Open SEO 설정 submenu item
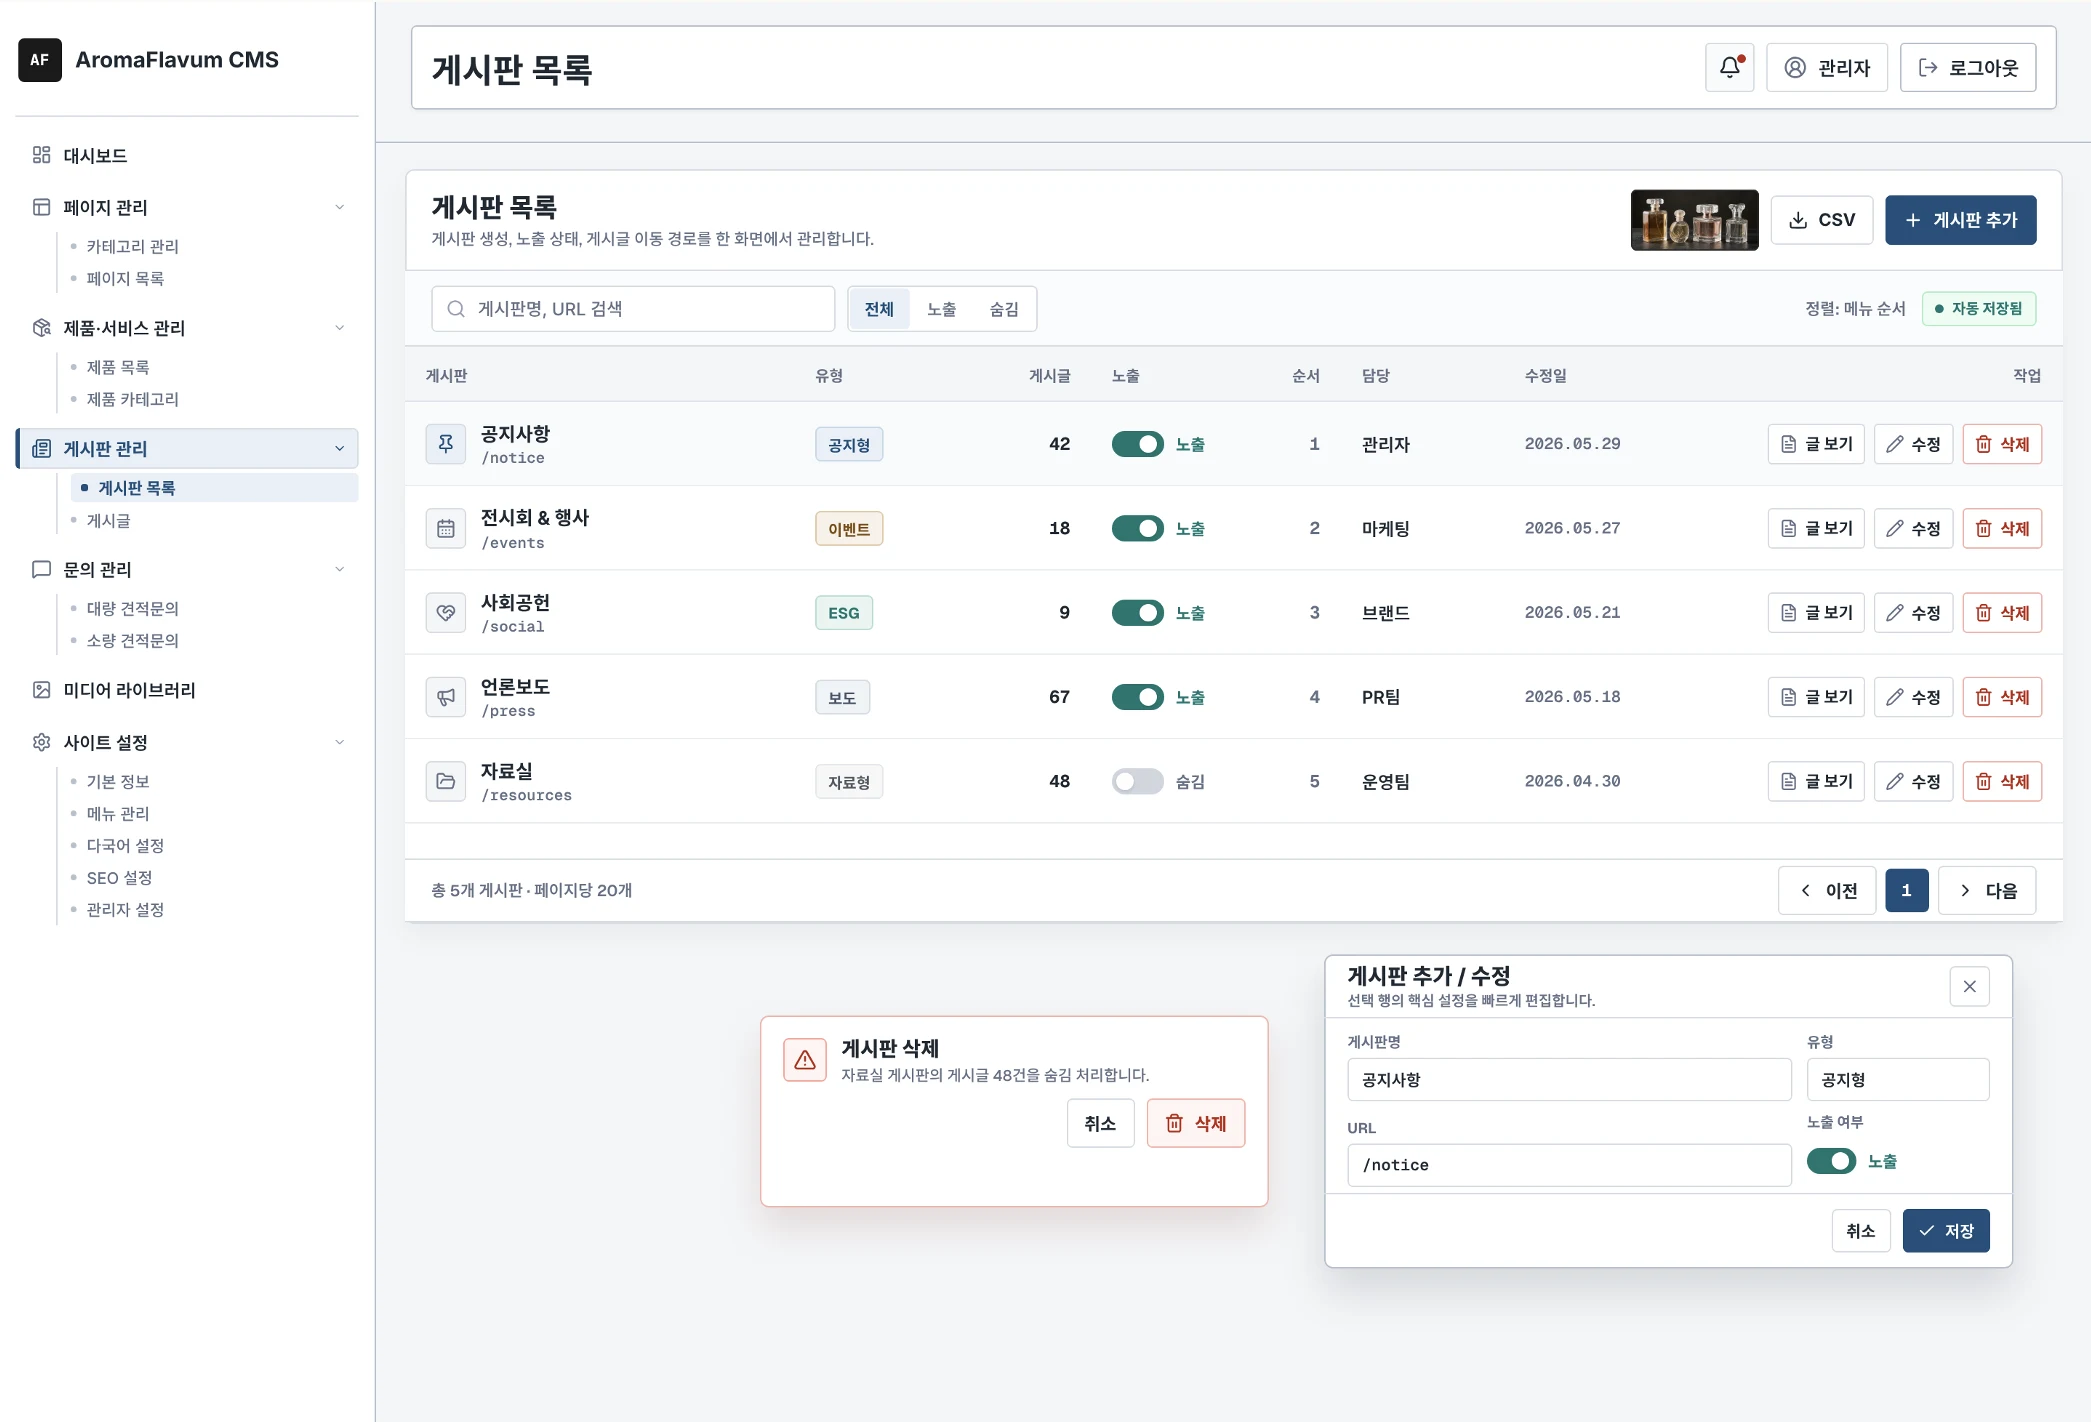Viewport: 2091px width, 1422px height. [119, 877]
